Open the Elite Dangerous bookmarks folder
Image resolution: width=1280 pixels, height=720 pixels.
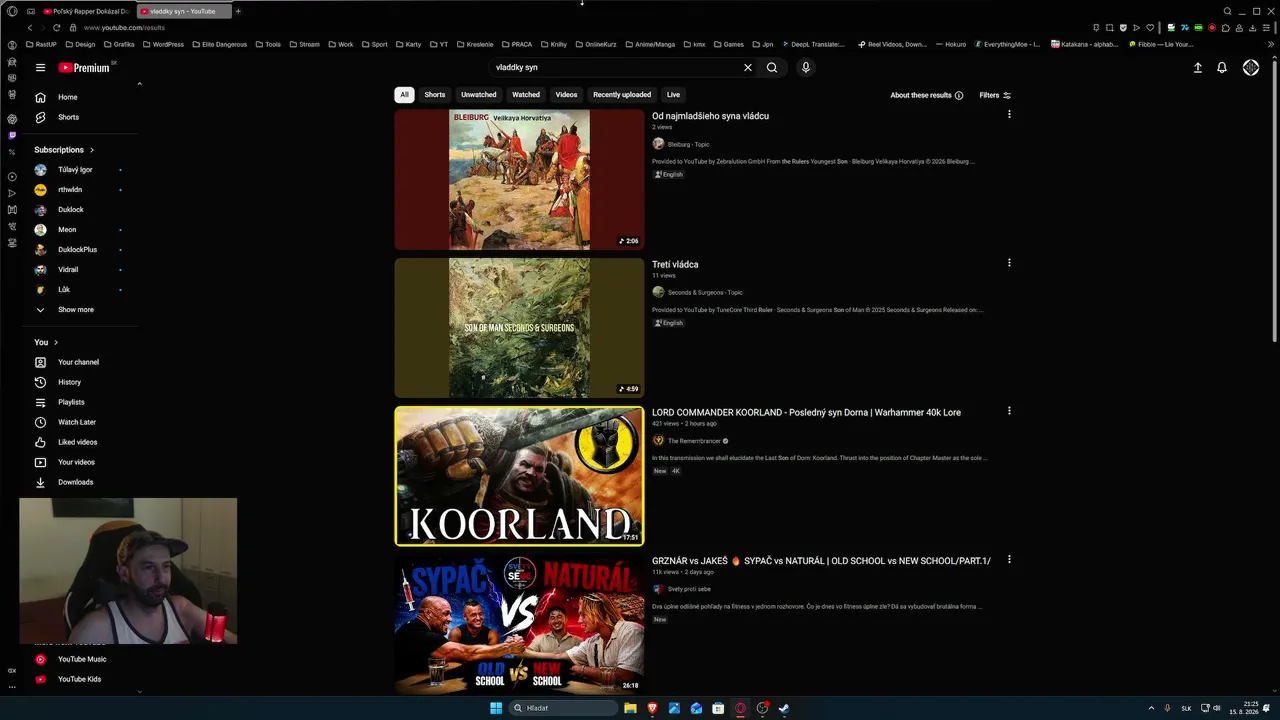219,44
